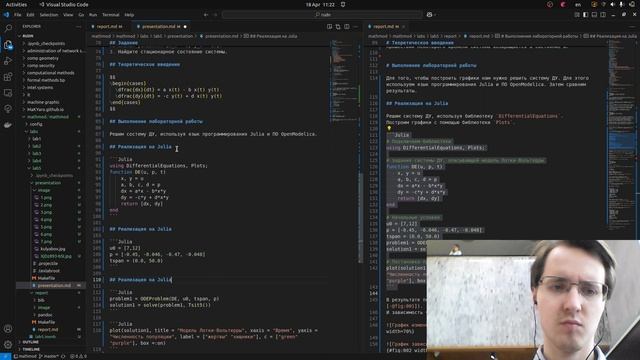Click Explorer panel more actions ellipsis
640x360 pixels.
(78, 27)
